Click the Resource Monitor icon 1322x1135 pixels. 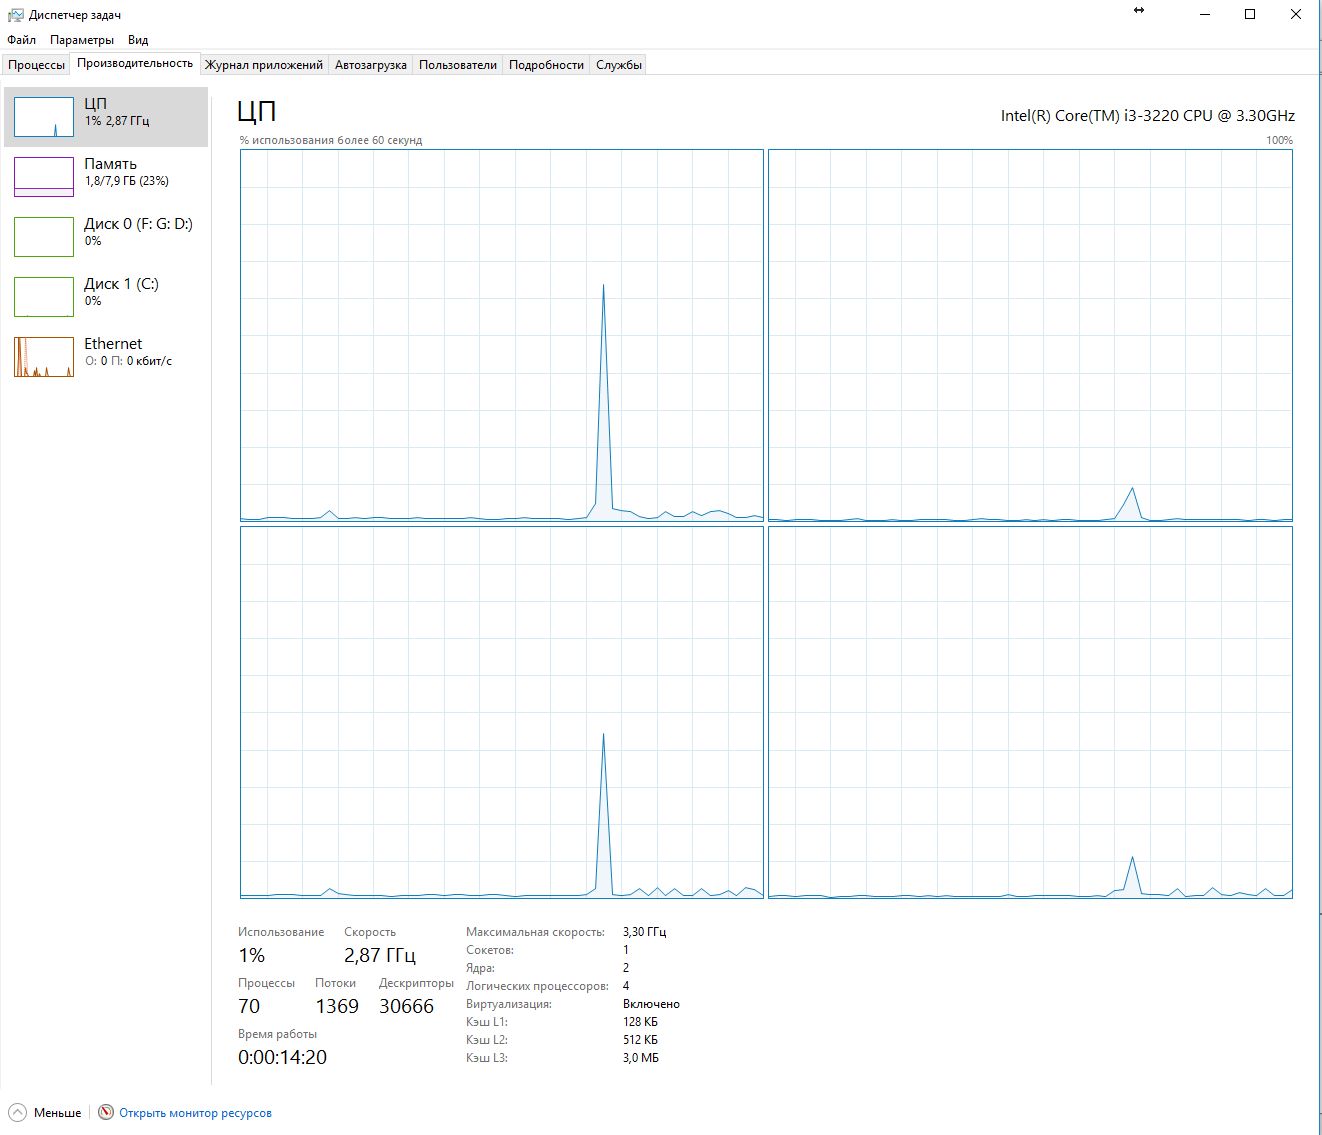(106, 1113)
